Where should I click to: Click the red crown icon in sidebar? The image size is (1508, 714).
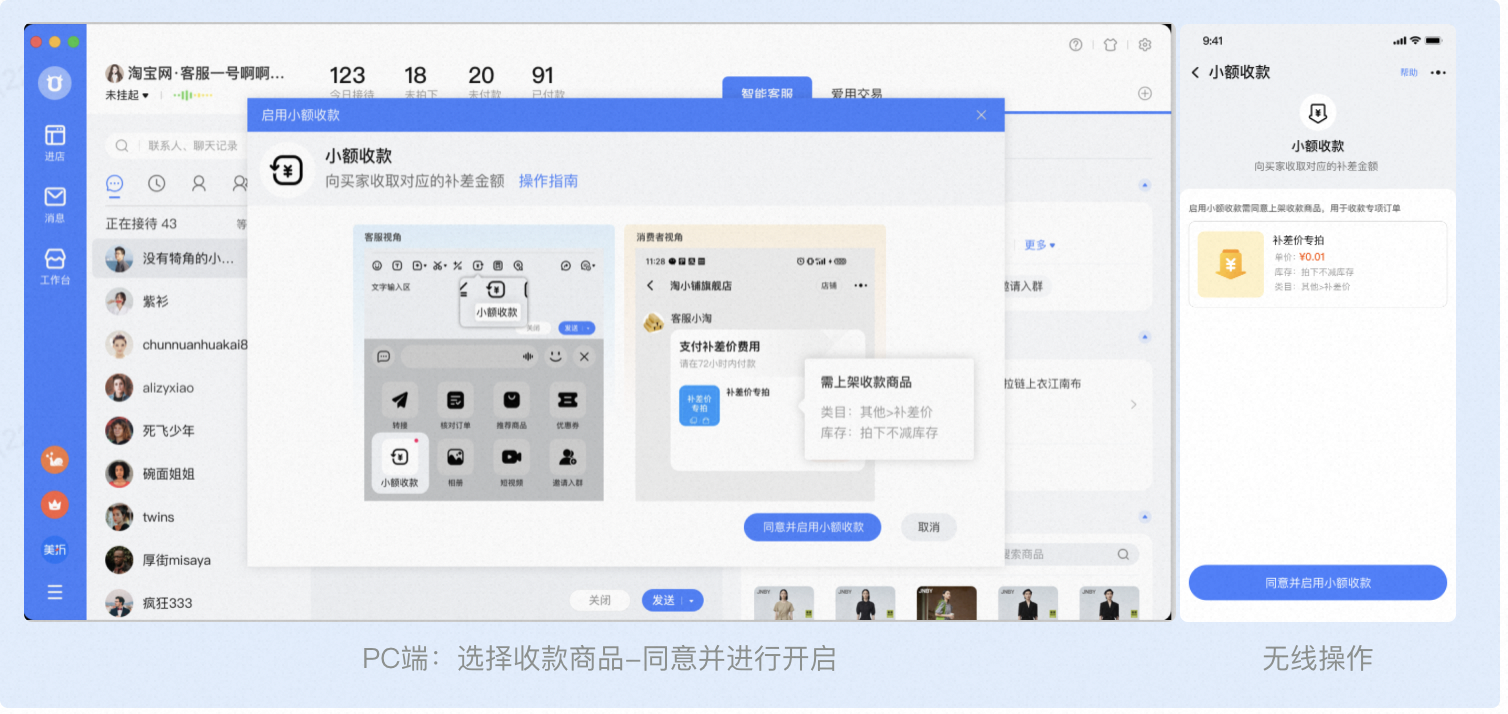point(55,505)
